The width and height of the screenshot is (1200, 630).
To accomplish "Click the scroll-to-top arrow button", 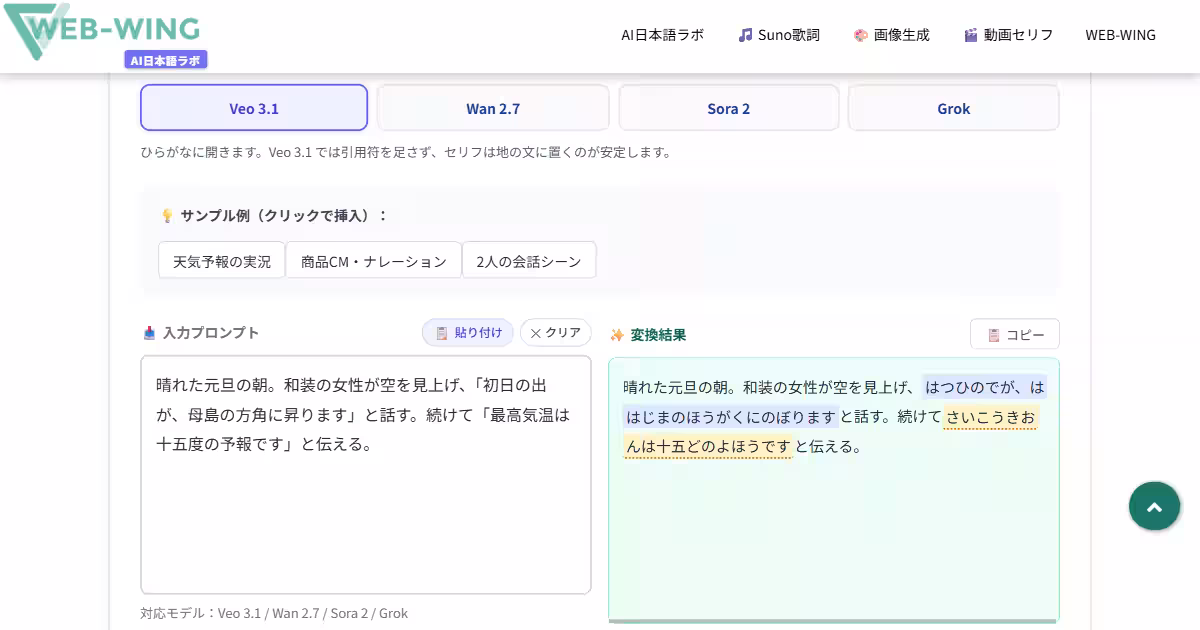I will point(1155,506).
